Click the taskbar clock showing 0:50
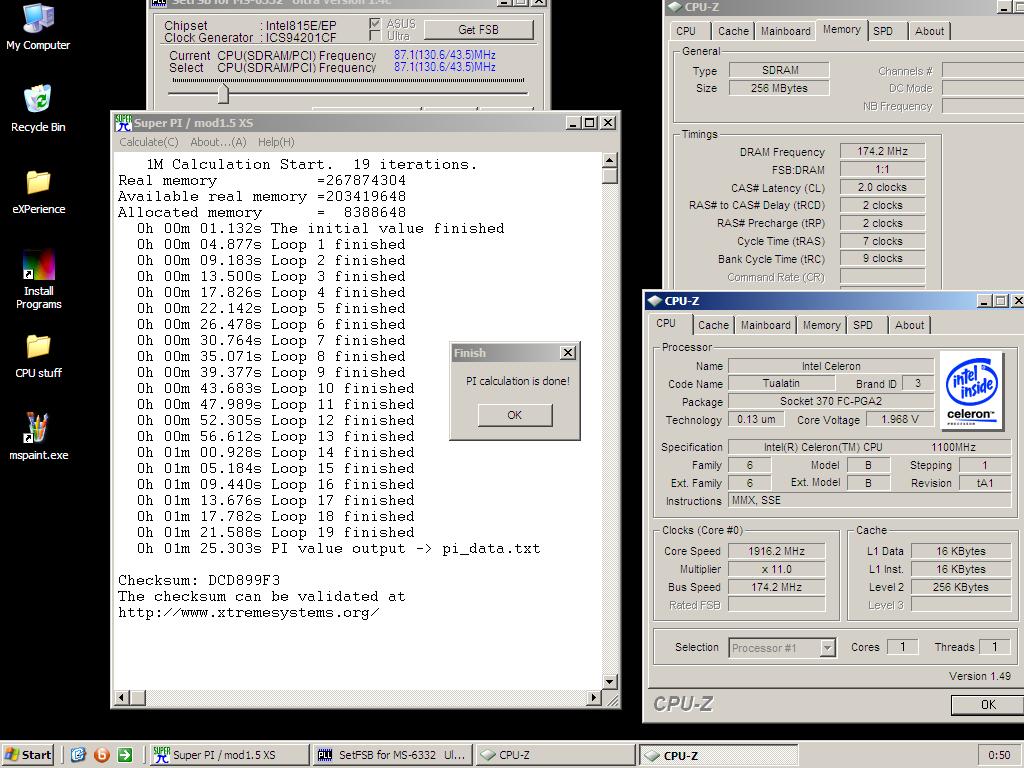The height and width of the screenshot is (768, 1024). [x=999, y=755]
